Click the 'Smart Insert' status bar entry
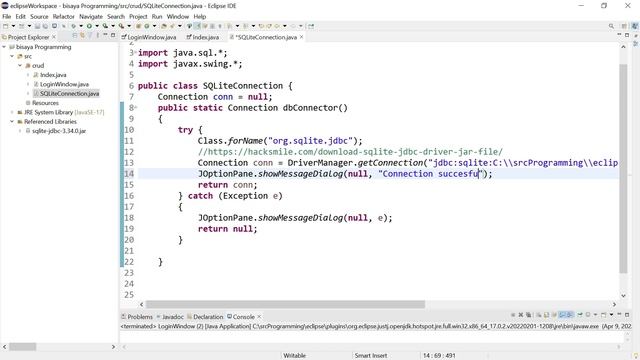The image size is (640, 360). [x=371, y=356]
